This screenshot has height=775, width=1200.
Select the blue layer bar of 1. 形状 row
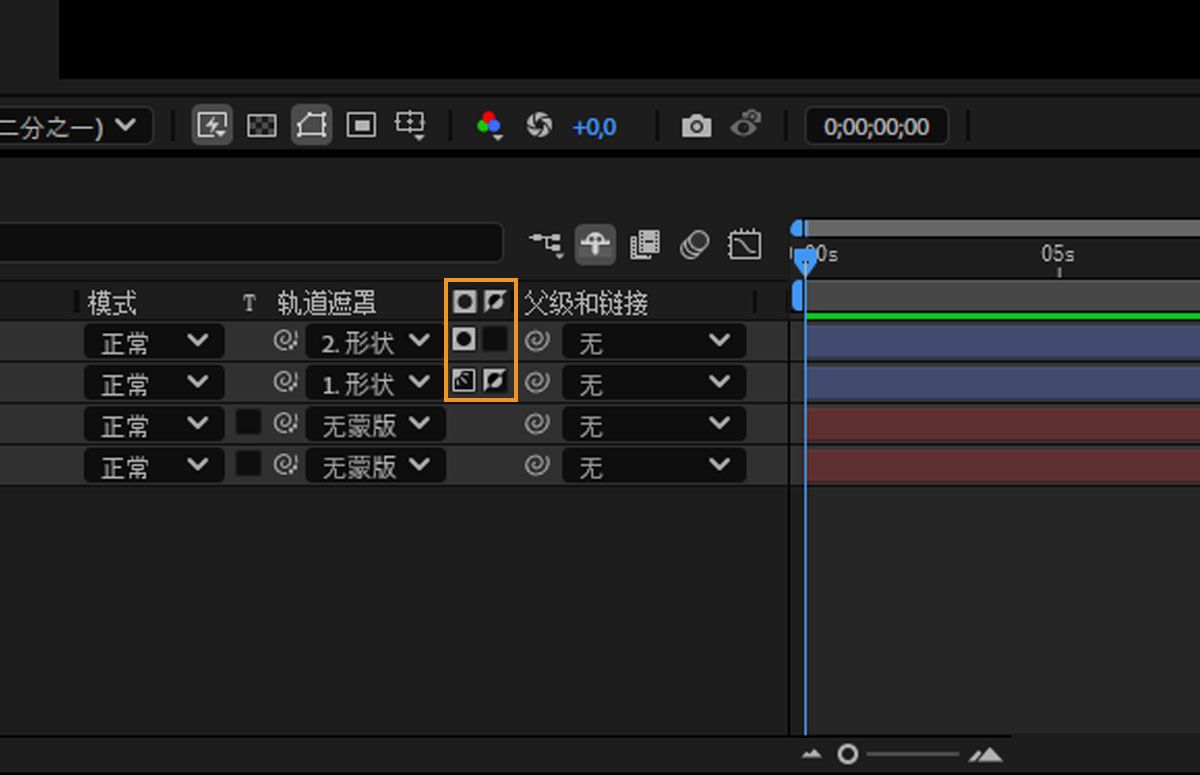[1002, 384]
